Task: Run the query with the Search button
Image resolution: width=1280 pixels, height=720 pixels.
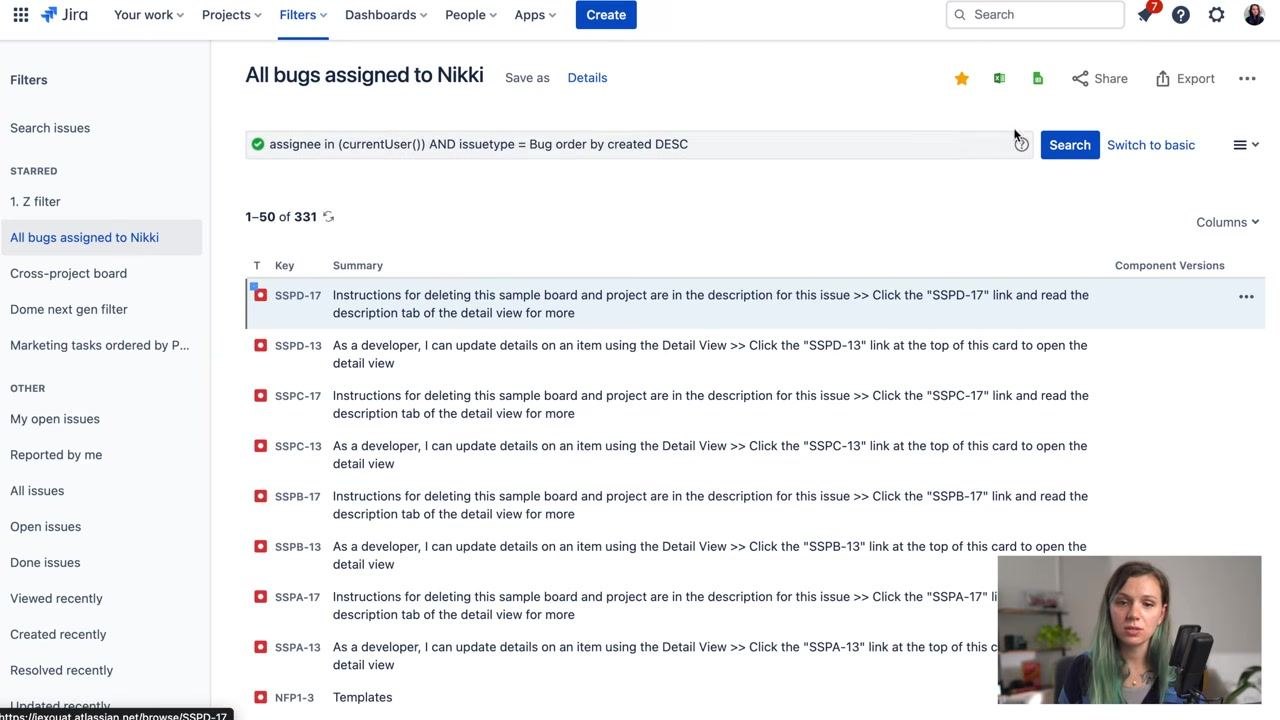Action: [x=1070, y=145]
